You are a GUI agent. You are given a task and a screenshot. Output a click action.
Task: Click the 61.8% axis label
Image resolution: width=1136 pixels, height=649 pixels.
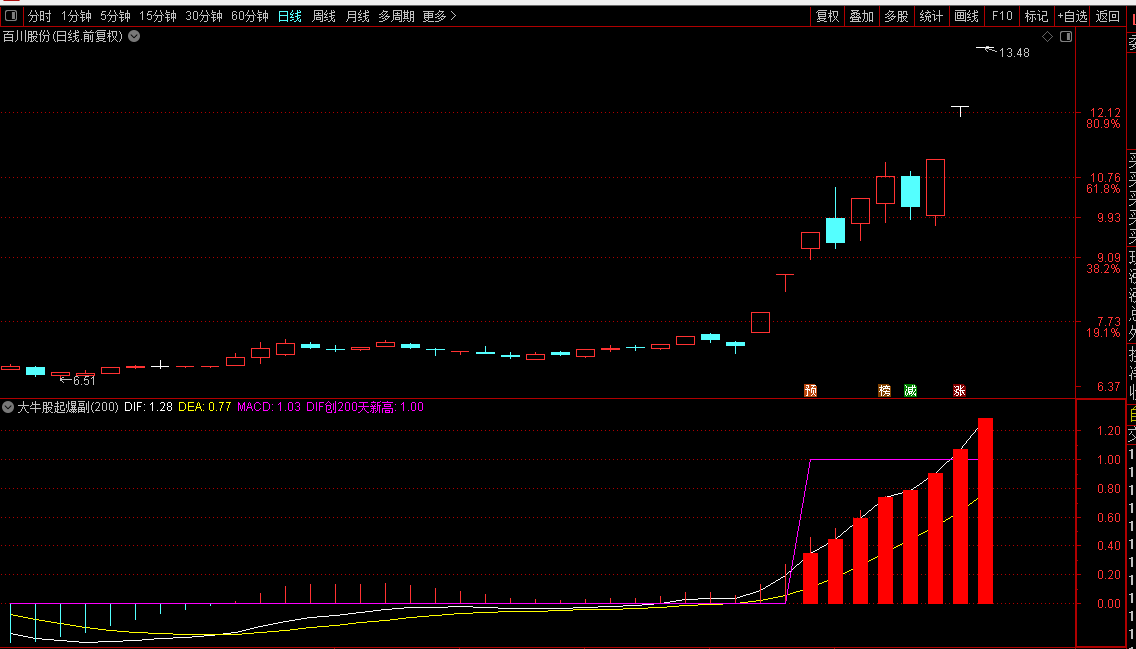(x=1103, y=189)
